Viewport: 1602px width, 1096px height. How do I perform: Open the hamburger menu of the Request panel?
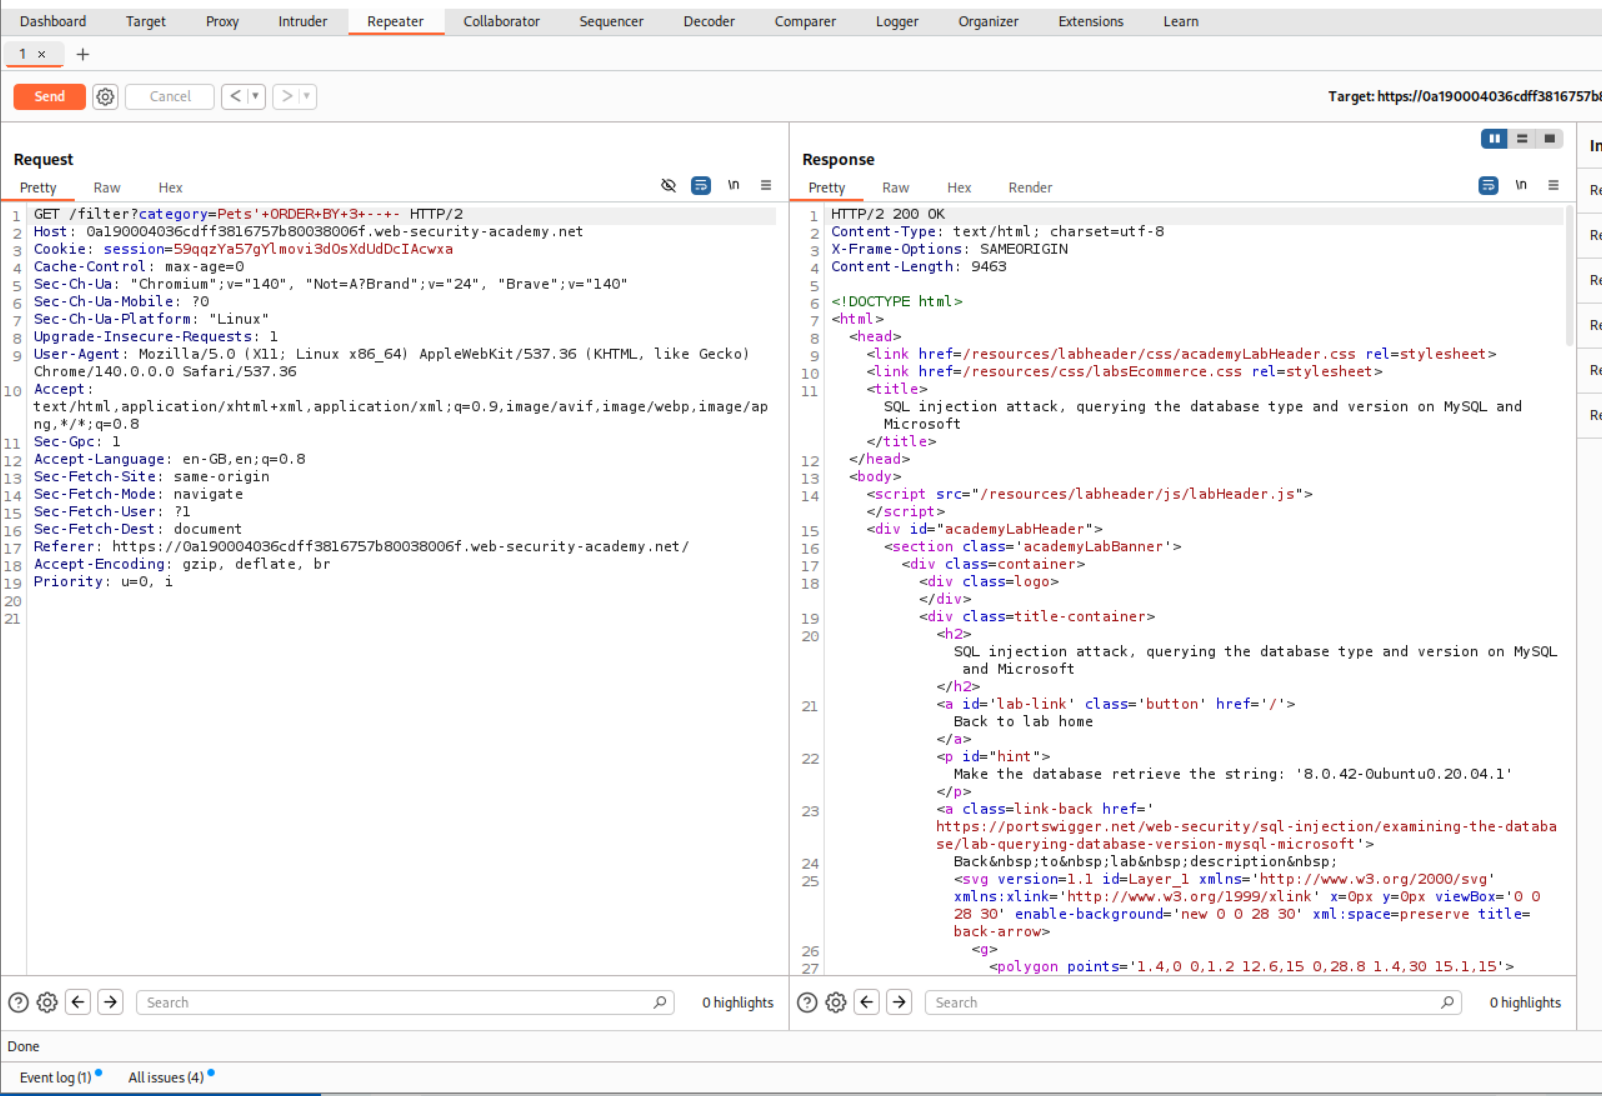point(766,185)
